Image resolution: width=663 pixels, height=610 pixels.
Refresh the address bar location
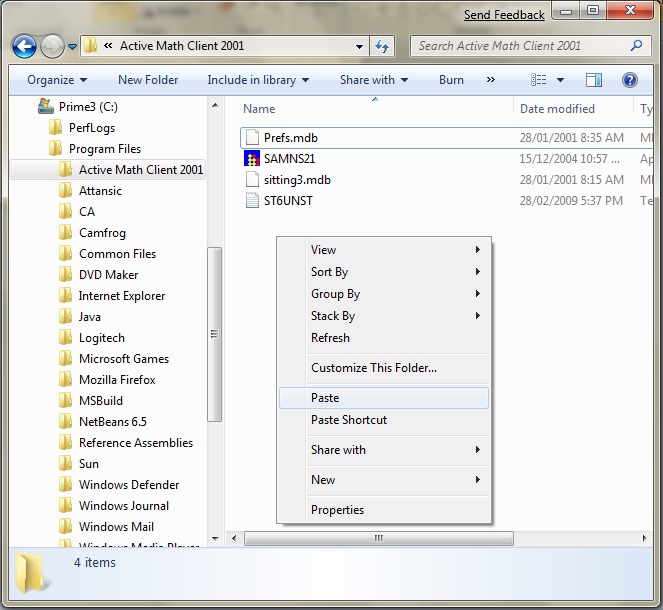click(x=382, y=46)
